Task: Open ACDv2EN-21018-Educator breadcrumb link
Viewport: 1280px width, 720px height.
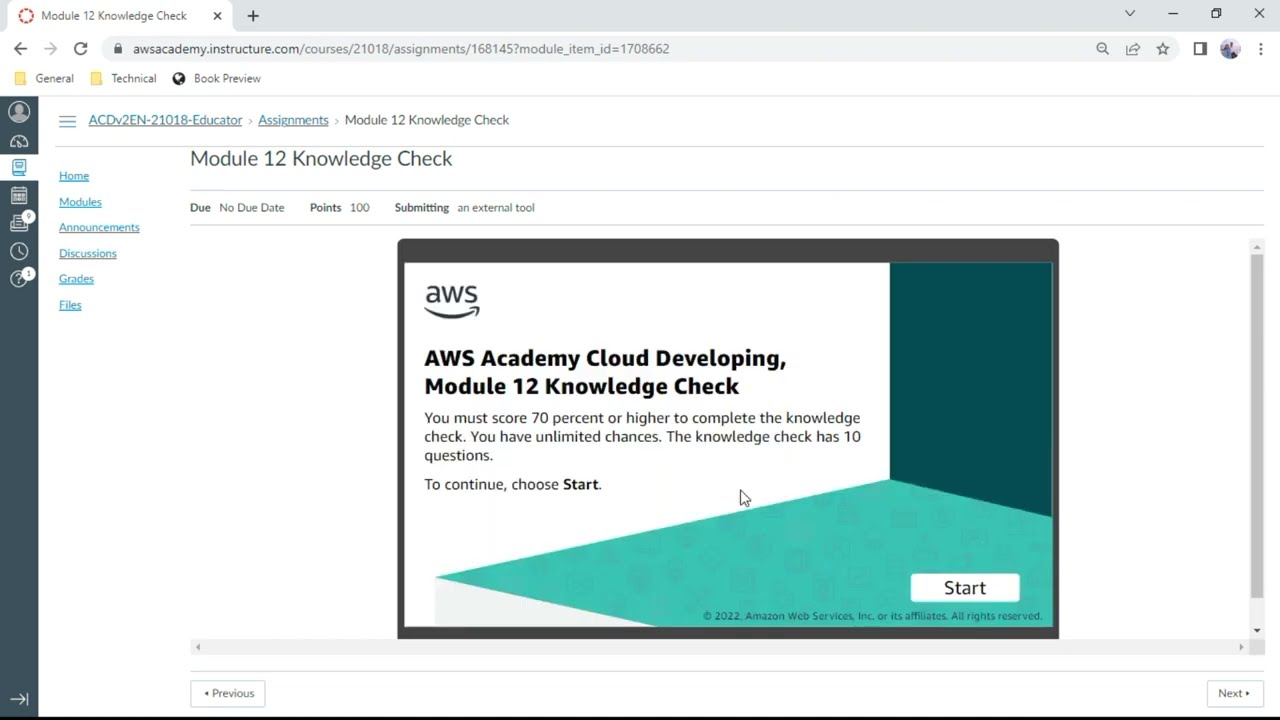Action: pos(165,120)
